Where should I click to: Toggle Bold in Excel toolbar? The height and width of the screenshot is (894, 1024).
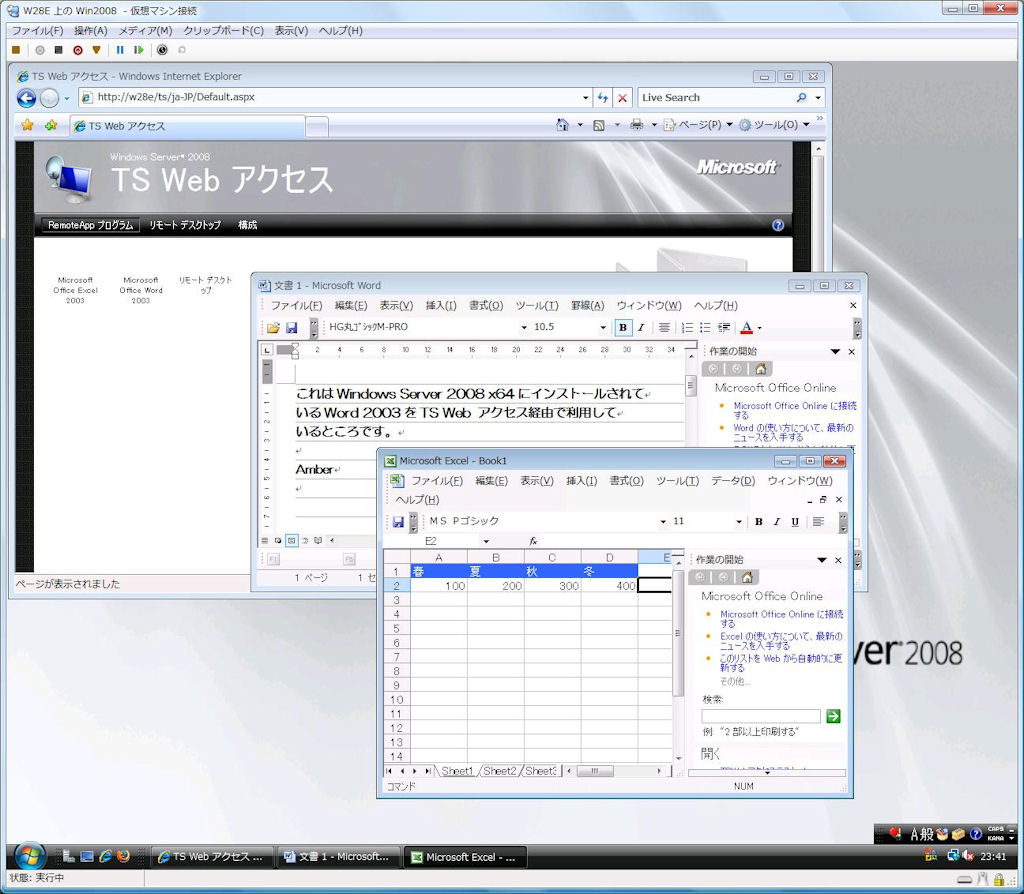[x=759, y=522]
